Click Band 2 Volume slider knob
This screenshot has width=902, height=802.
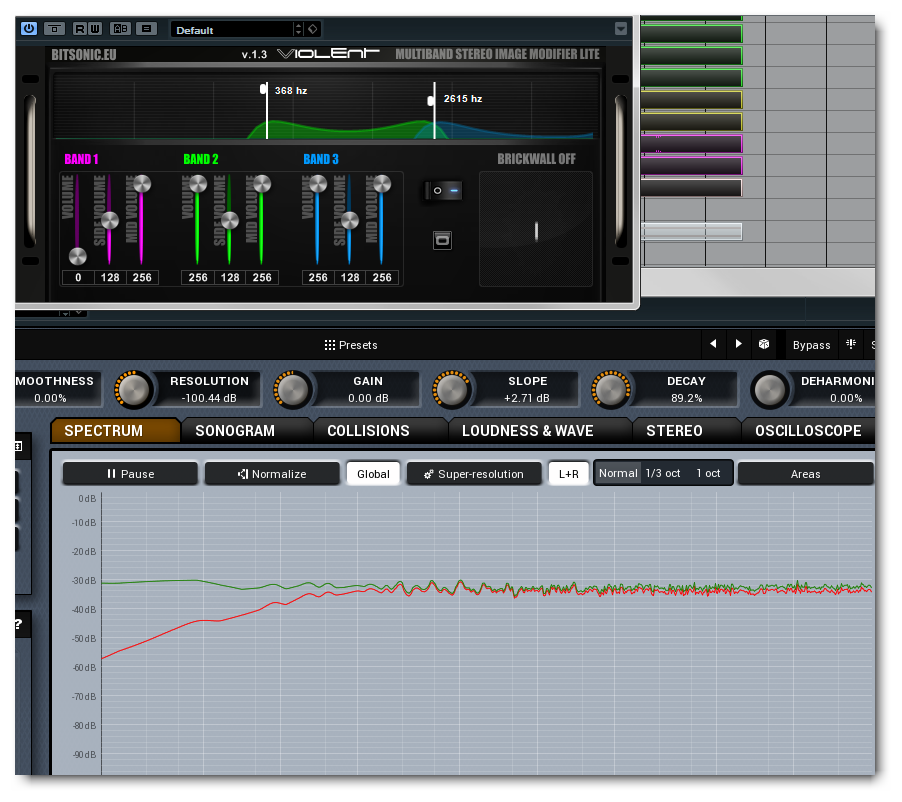198,184
